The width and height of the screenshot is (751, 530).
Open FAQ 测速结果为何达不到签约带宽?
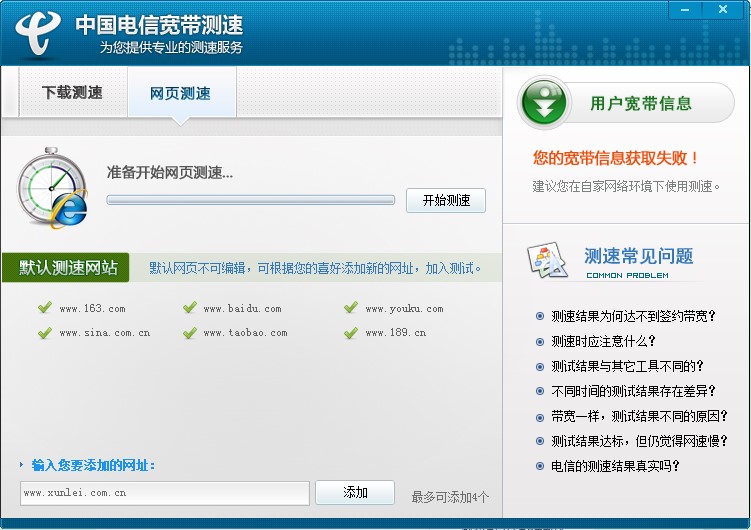633,316
